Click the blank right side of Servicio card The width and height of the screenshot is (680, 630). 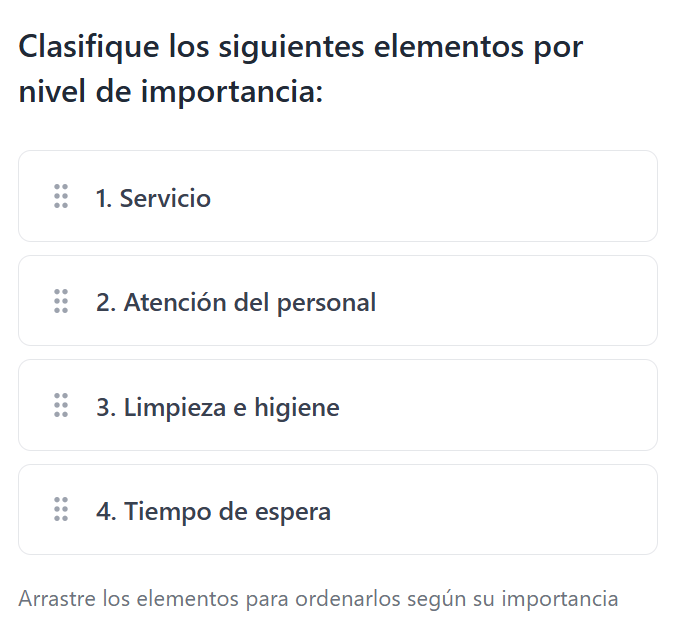tap(520, 197)
